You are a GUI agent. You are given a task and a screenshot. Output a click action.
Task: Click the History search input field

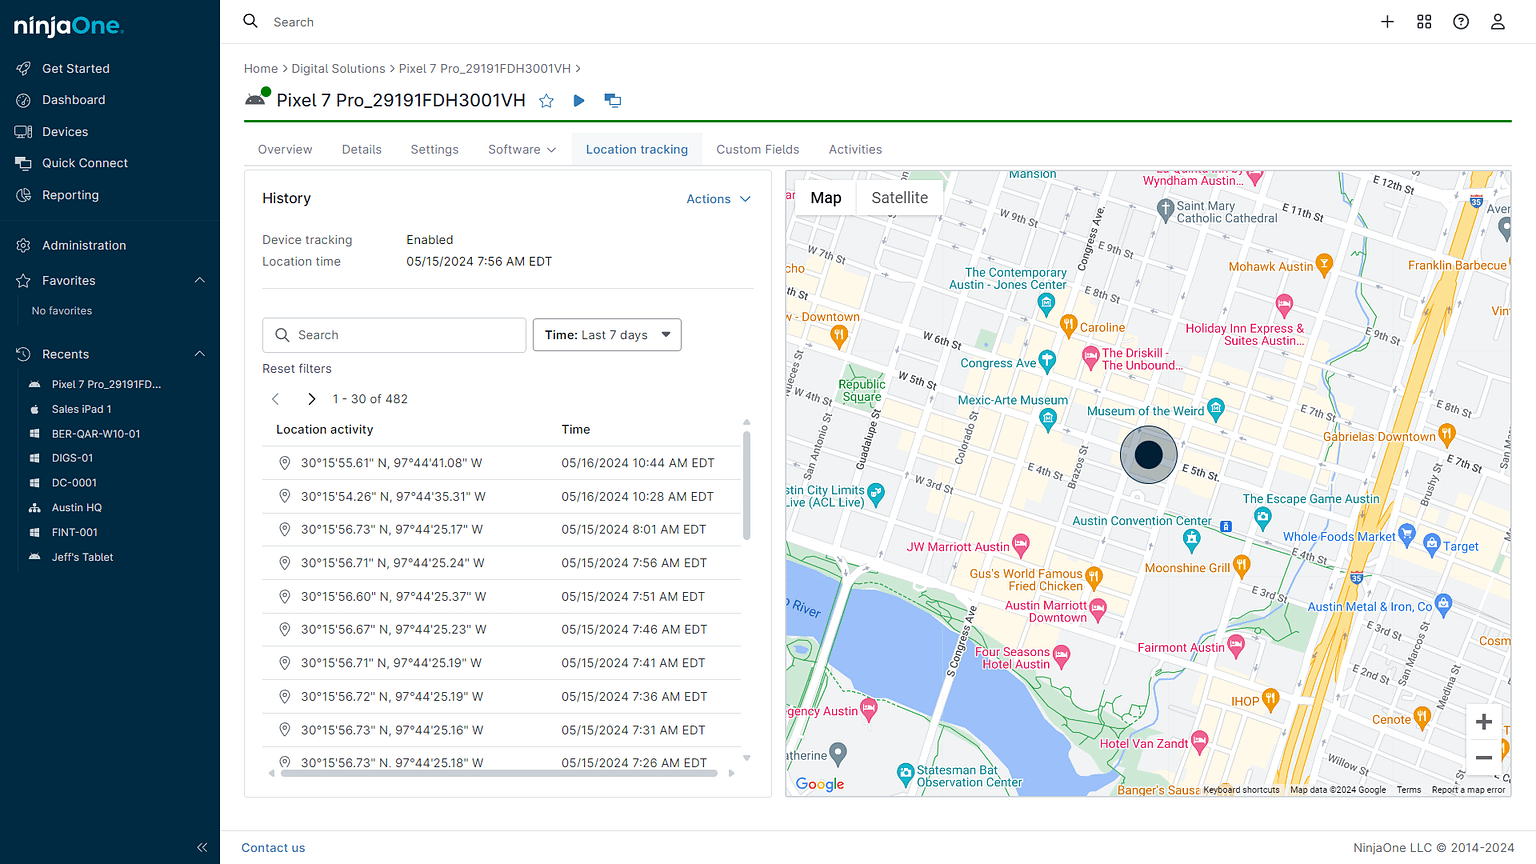click(394, 335)
